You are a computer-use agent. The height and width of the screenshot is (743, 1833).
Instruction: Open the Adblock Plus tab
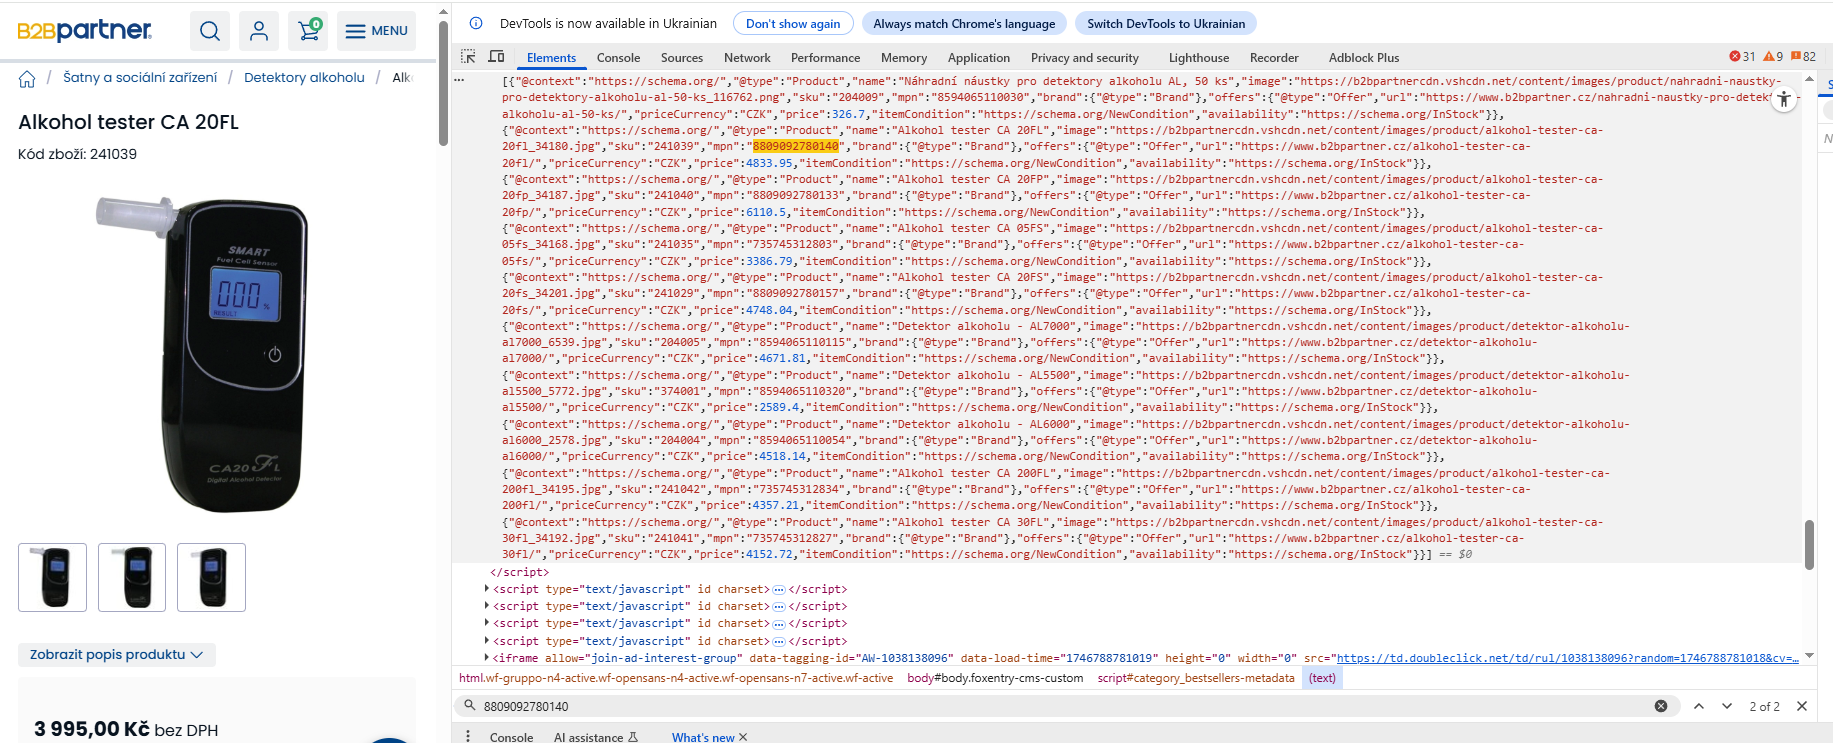tap(1364, 58)
